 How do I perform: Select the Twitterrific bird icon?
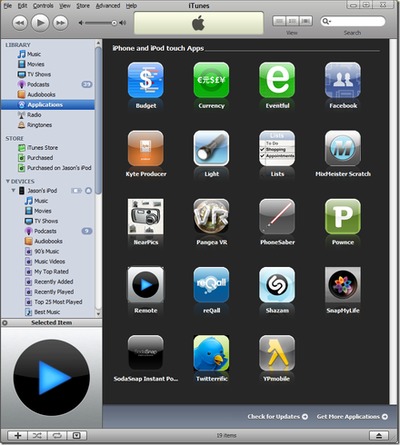coord(211,353)
